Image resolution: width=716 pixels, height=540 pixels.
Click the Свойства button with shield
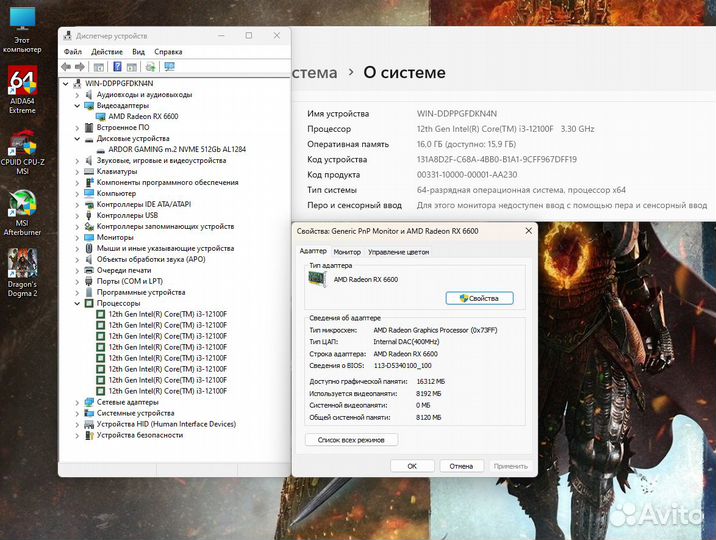pyautogui.click(x=479, y=298)
